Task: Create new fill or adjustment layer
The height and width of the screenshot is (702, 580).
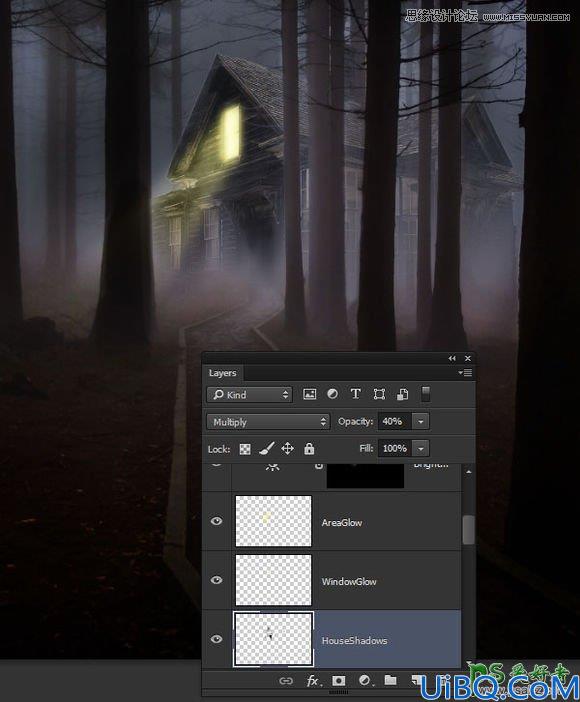Action: pyautogui.click(x=365, y=681)
